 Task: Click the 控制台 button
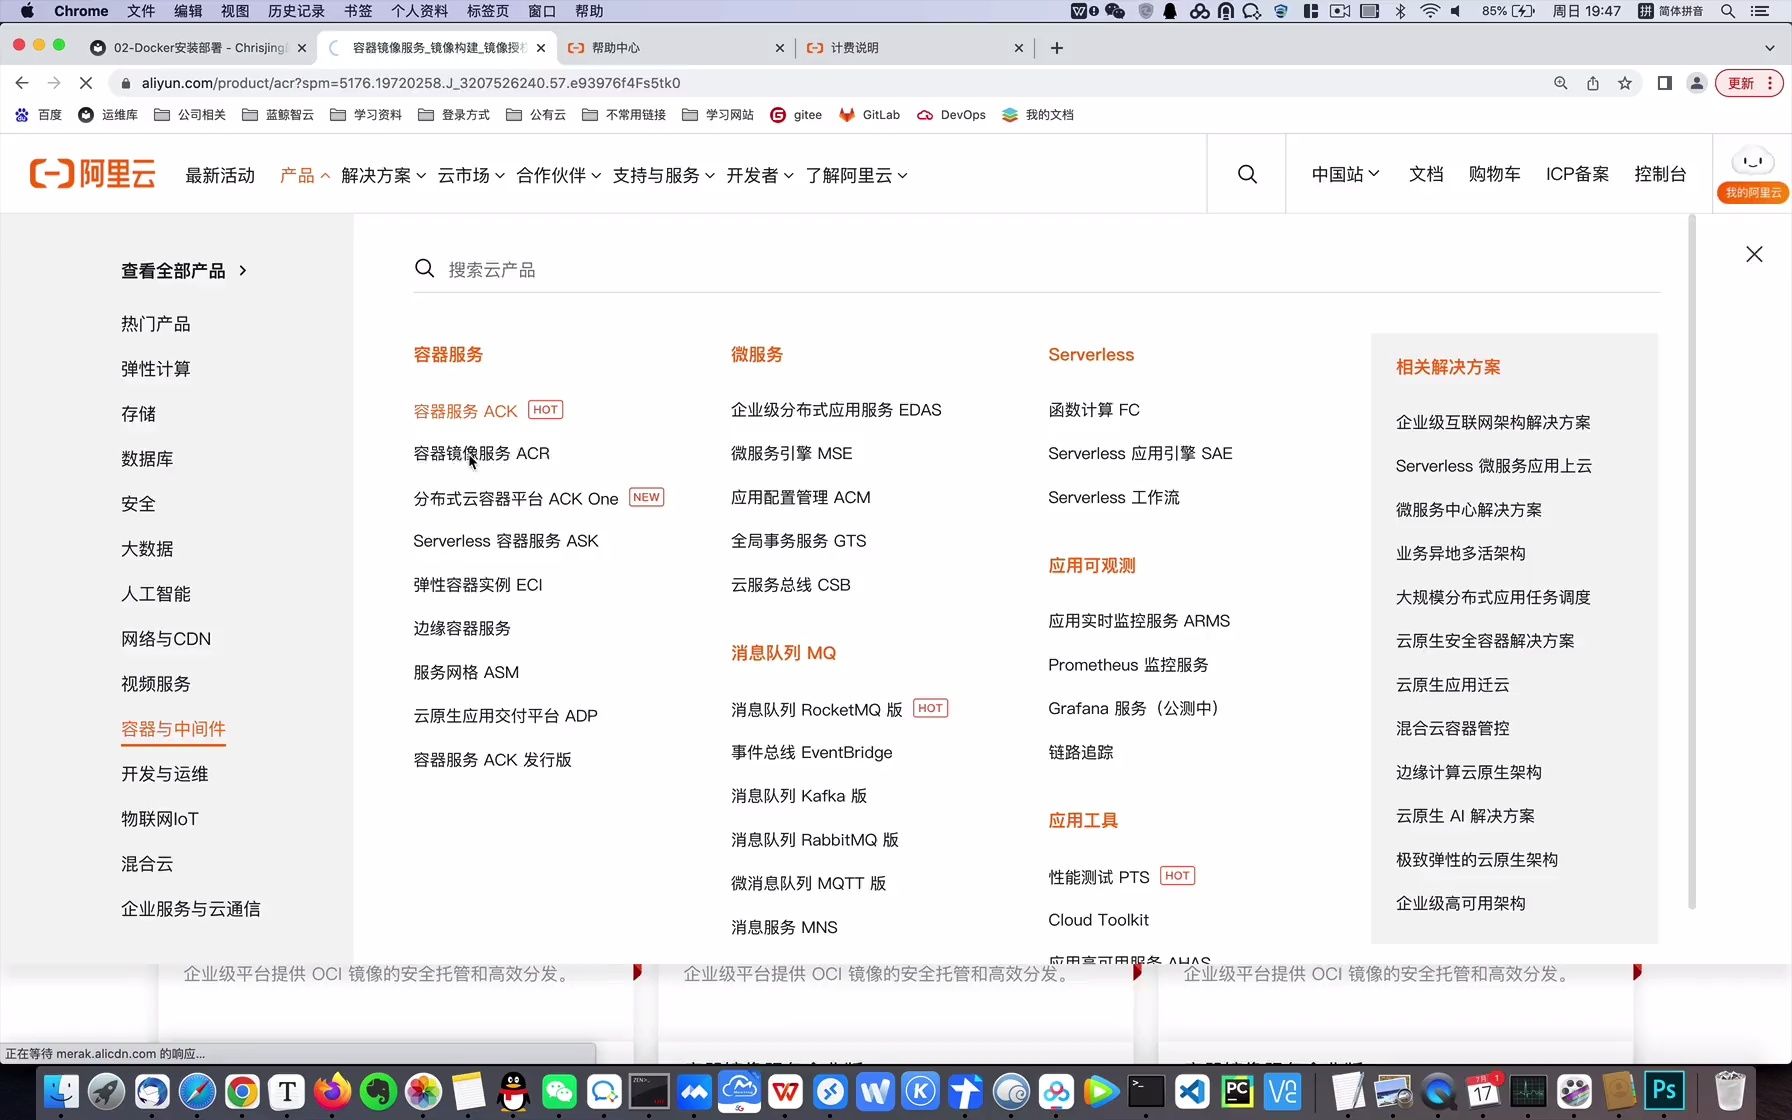coord(1660,174)
